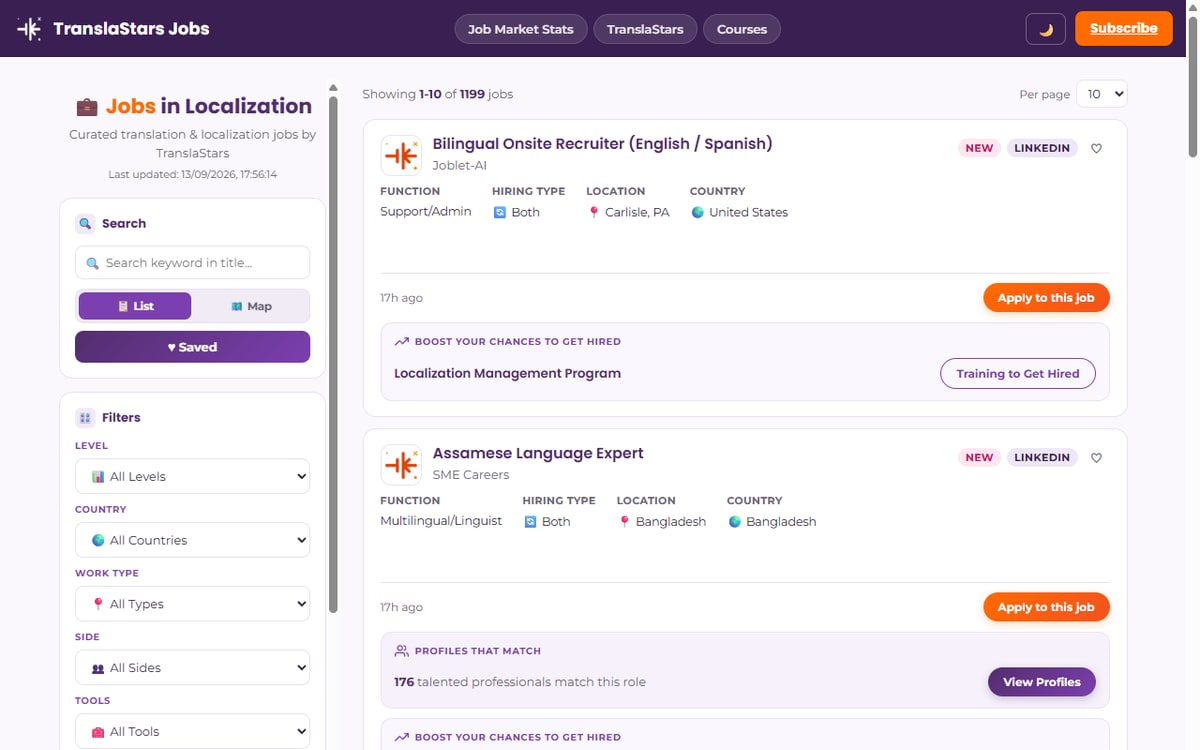Viewport: 1200px width, 750px height.
Task: Click the NEW badge on Recruiter job
Action: tap(979, 148)
